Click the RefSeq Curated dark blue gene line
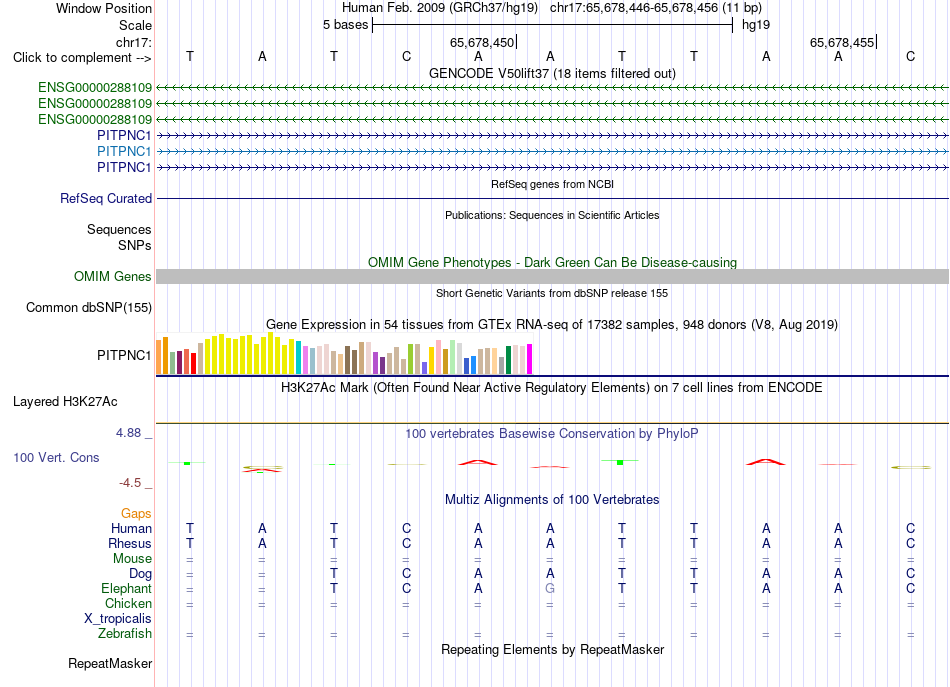Viewport: 950px width, 687px height. tap(552, 198)
